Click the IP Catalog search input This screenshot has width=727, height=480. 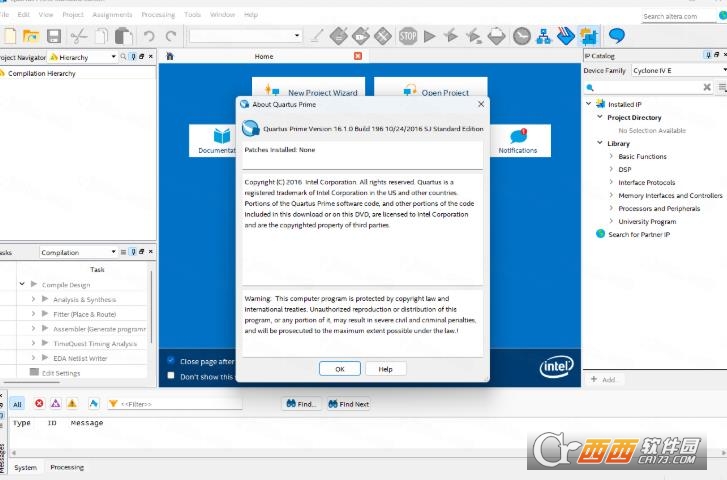point(648,87)
